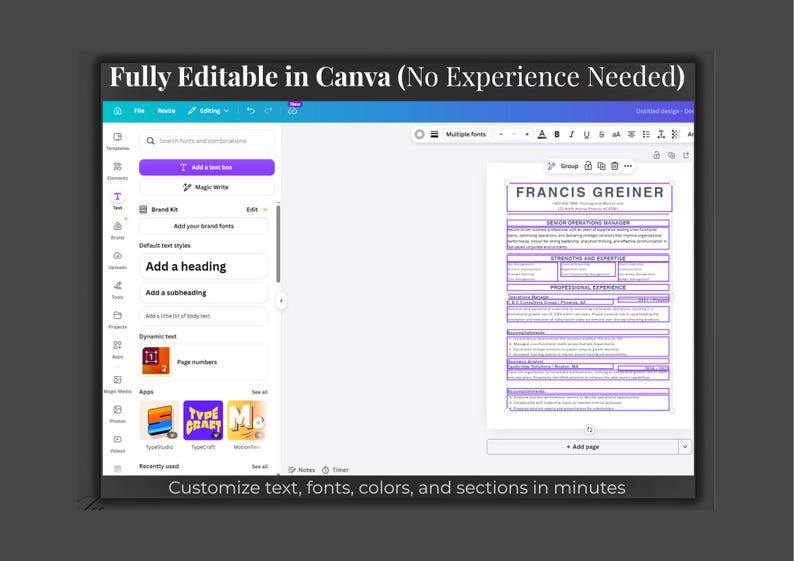This screenshot has height=561, width=794.
Task: Open the Resize menu
Action: [x=166, y=110]
